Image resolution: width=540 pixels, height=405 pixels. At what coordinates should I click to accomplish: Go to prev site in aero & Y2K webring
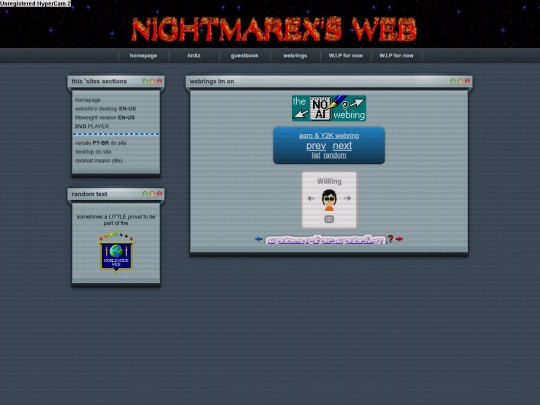pos(316,146)
